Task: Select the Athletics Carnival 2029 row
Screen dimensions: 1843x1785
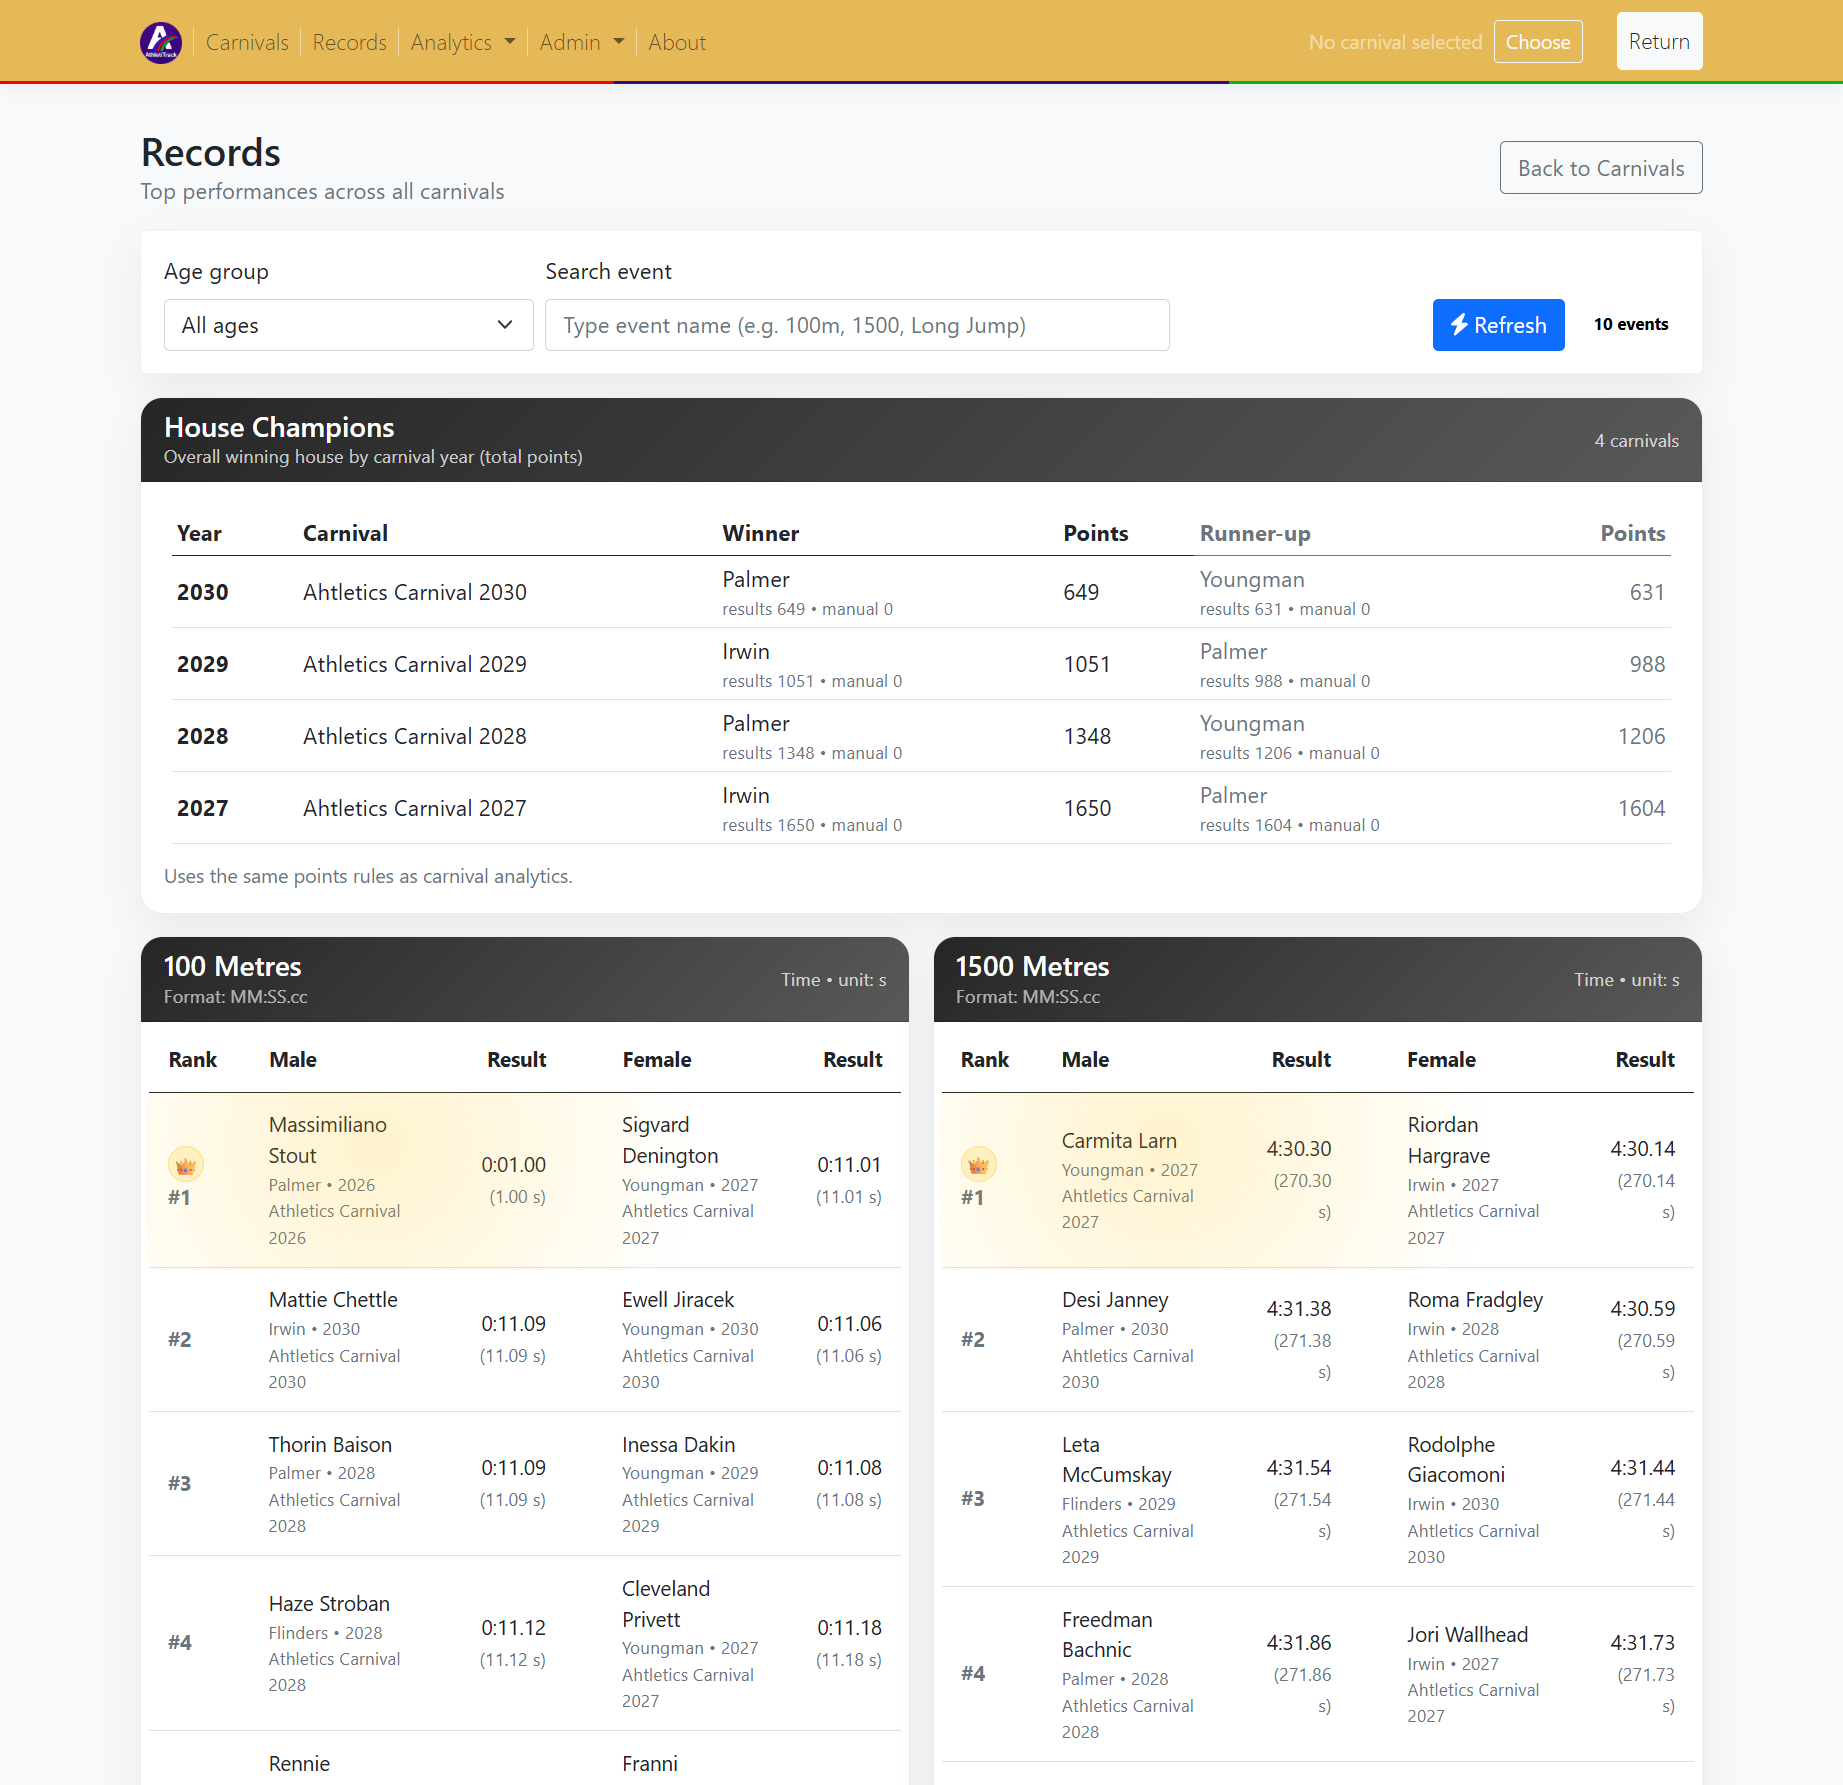Action: click(x=414, y=664)
